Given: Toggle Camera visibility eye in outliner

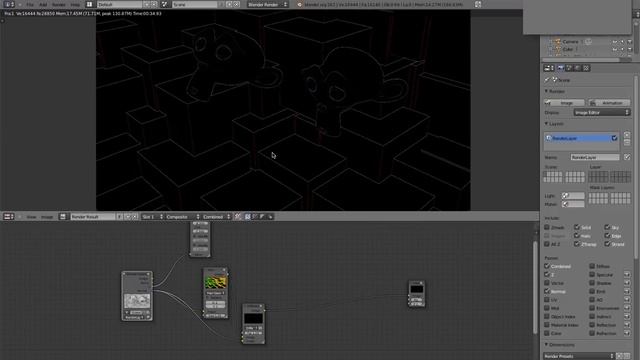Looking at the screenshot, I should (x=615, y=42).
